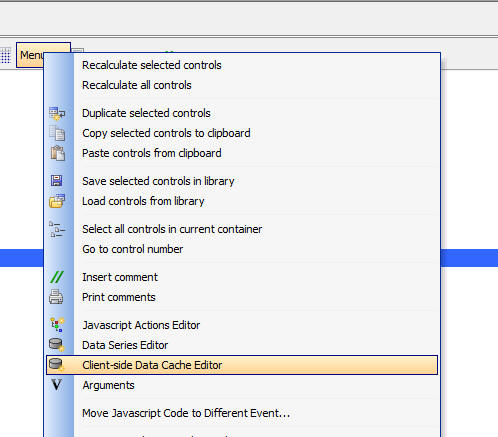The height and width of the screenshot is (437, 498).
Task: Click the Data Series Editor database icon
Action: tap(56, 345)
